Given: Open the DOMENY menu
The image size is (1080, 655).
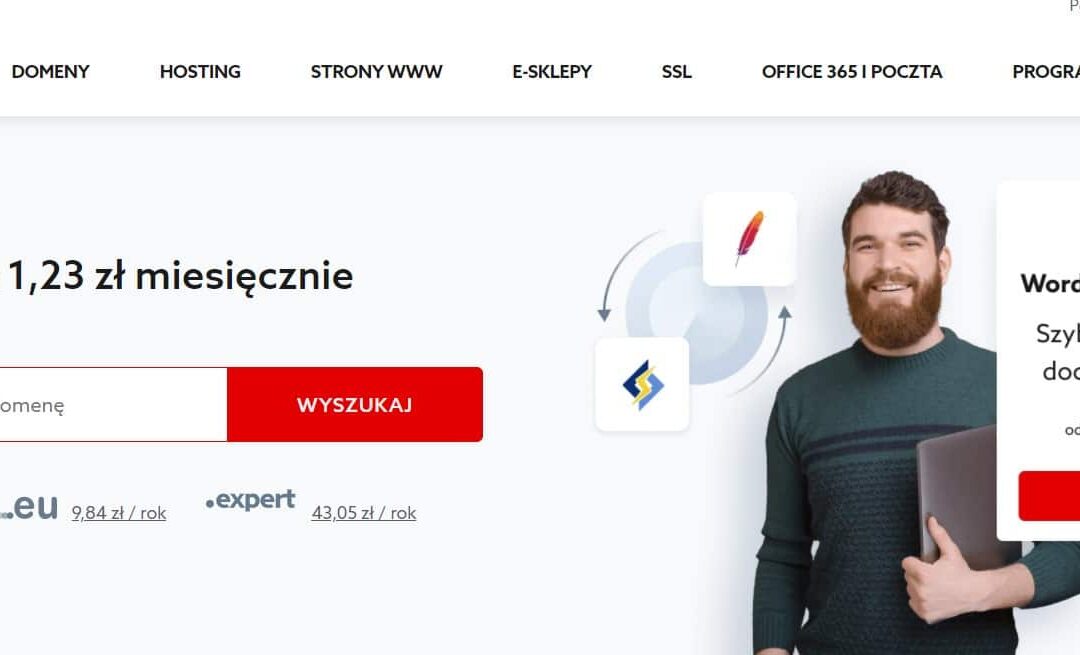Looking at the screenshot, I should [50, 72].
